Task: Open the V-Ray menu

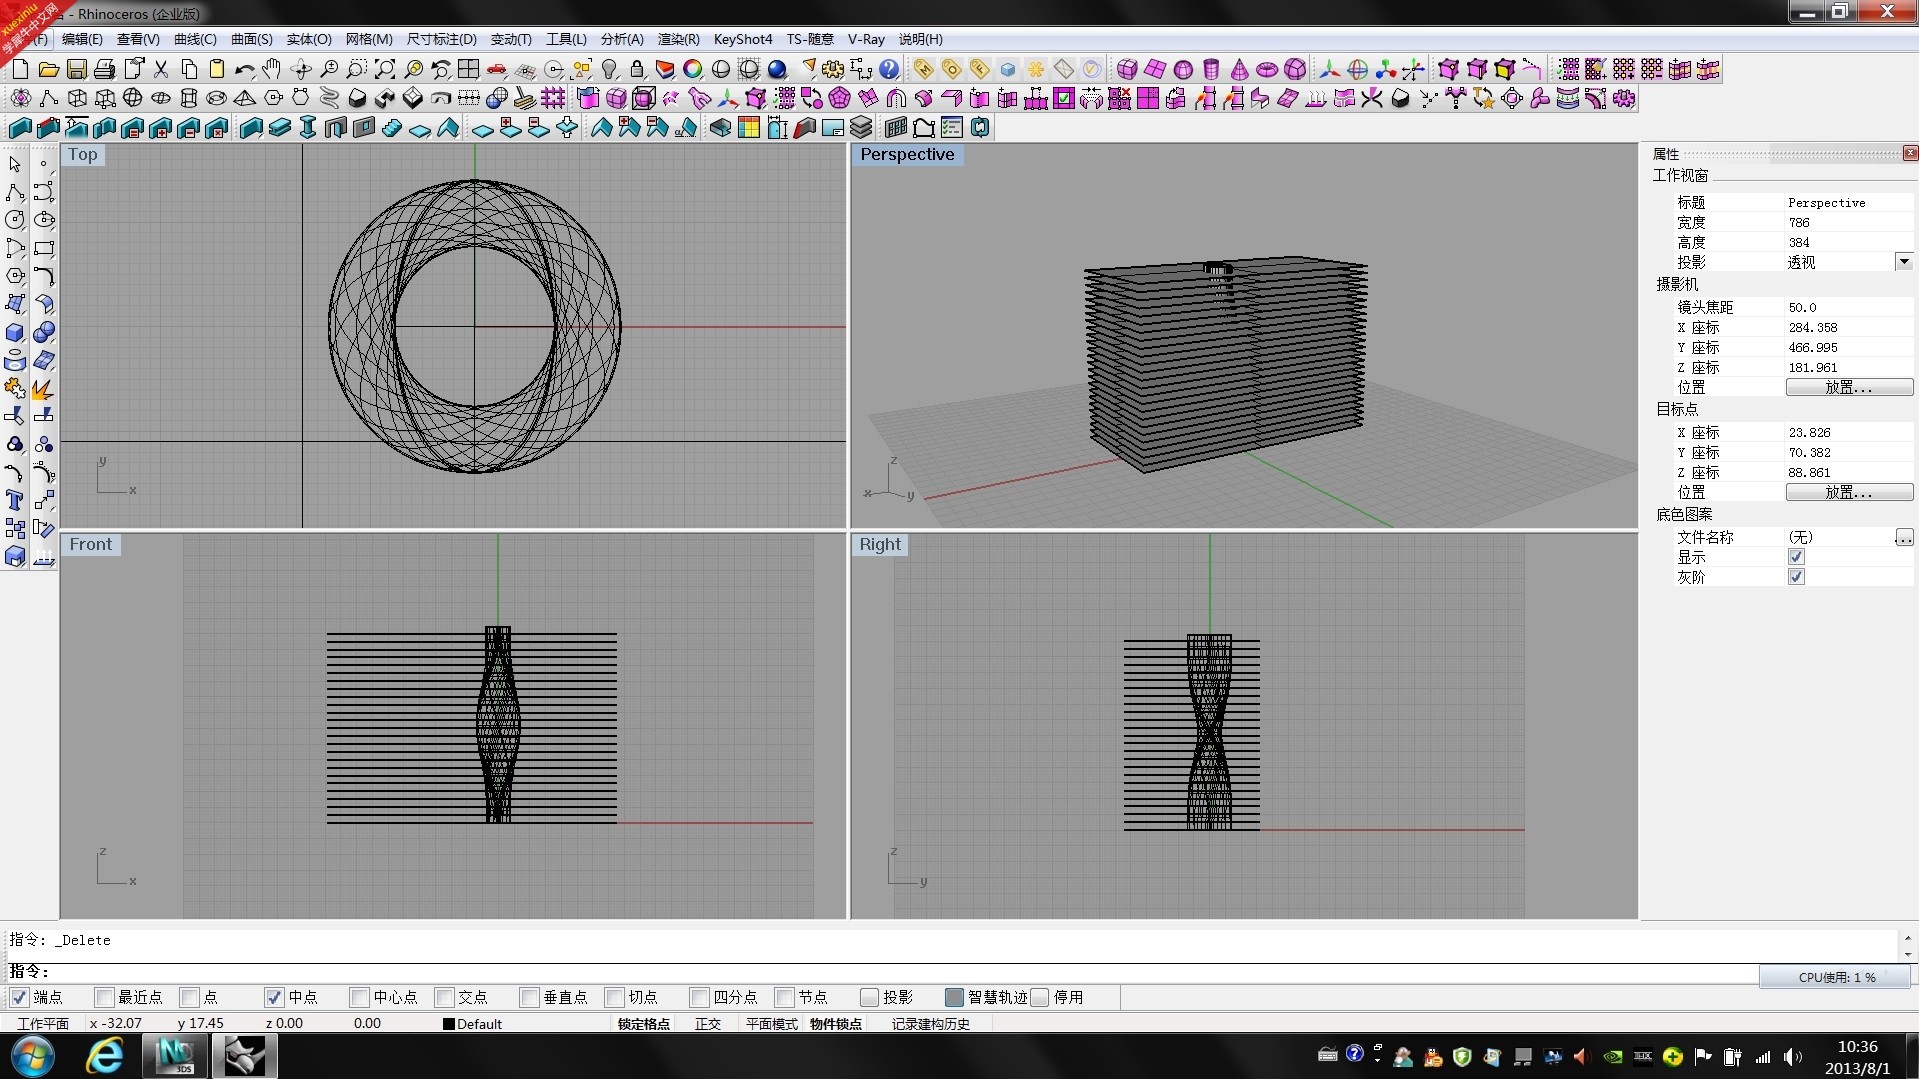Action: pyautogui.click(x=866, y=39)
